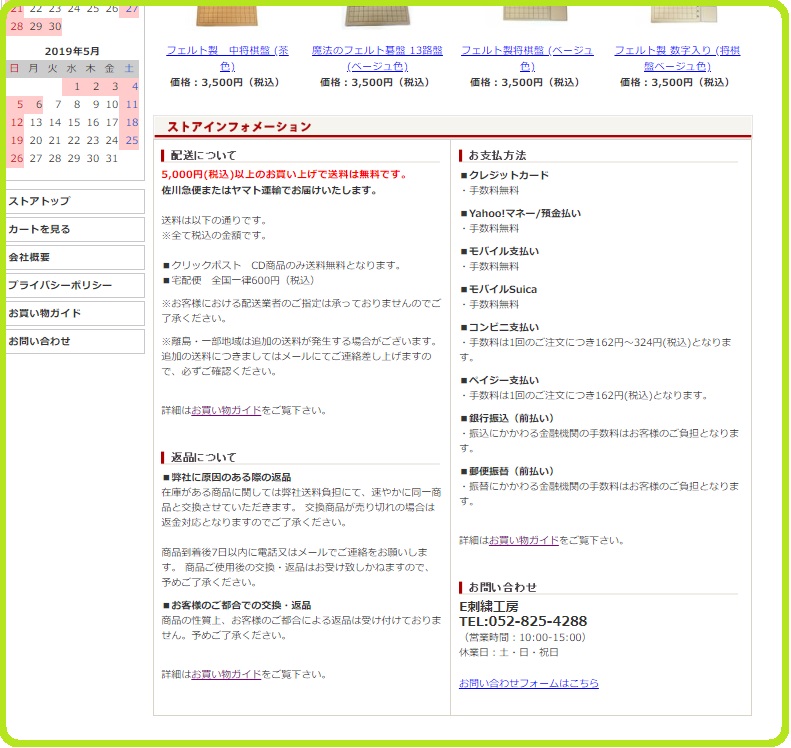The width and height of the screenshot is (791, 748).
Task: Select the お客様のご都合での交換・返品 subheading
Action: 237,605
